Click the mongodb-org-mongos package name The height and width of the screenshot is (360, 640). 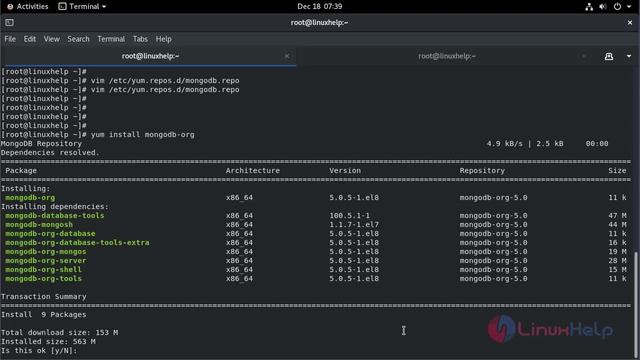46,251
